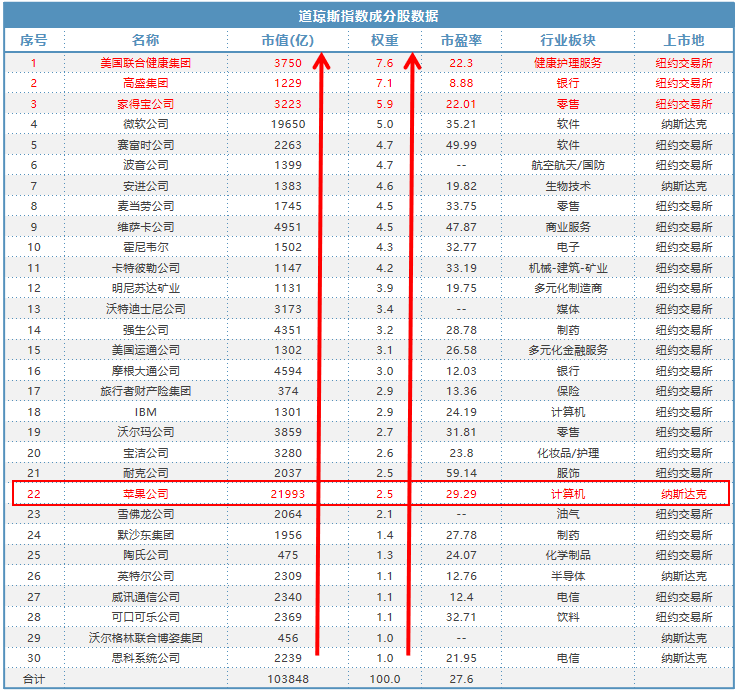Select the 耐克公司 name cell
738x692 pixels.
145,473
